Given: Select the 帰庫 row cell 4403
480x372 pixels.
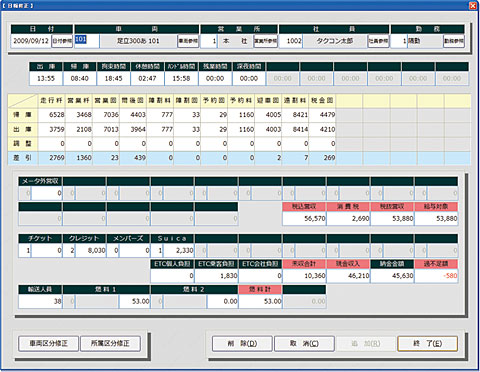Looking at the screenshot, I should pyautogui.click(x=133, y=115).
